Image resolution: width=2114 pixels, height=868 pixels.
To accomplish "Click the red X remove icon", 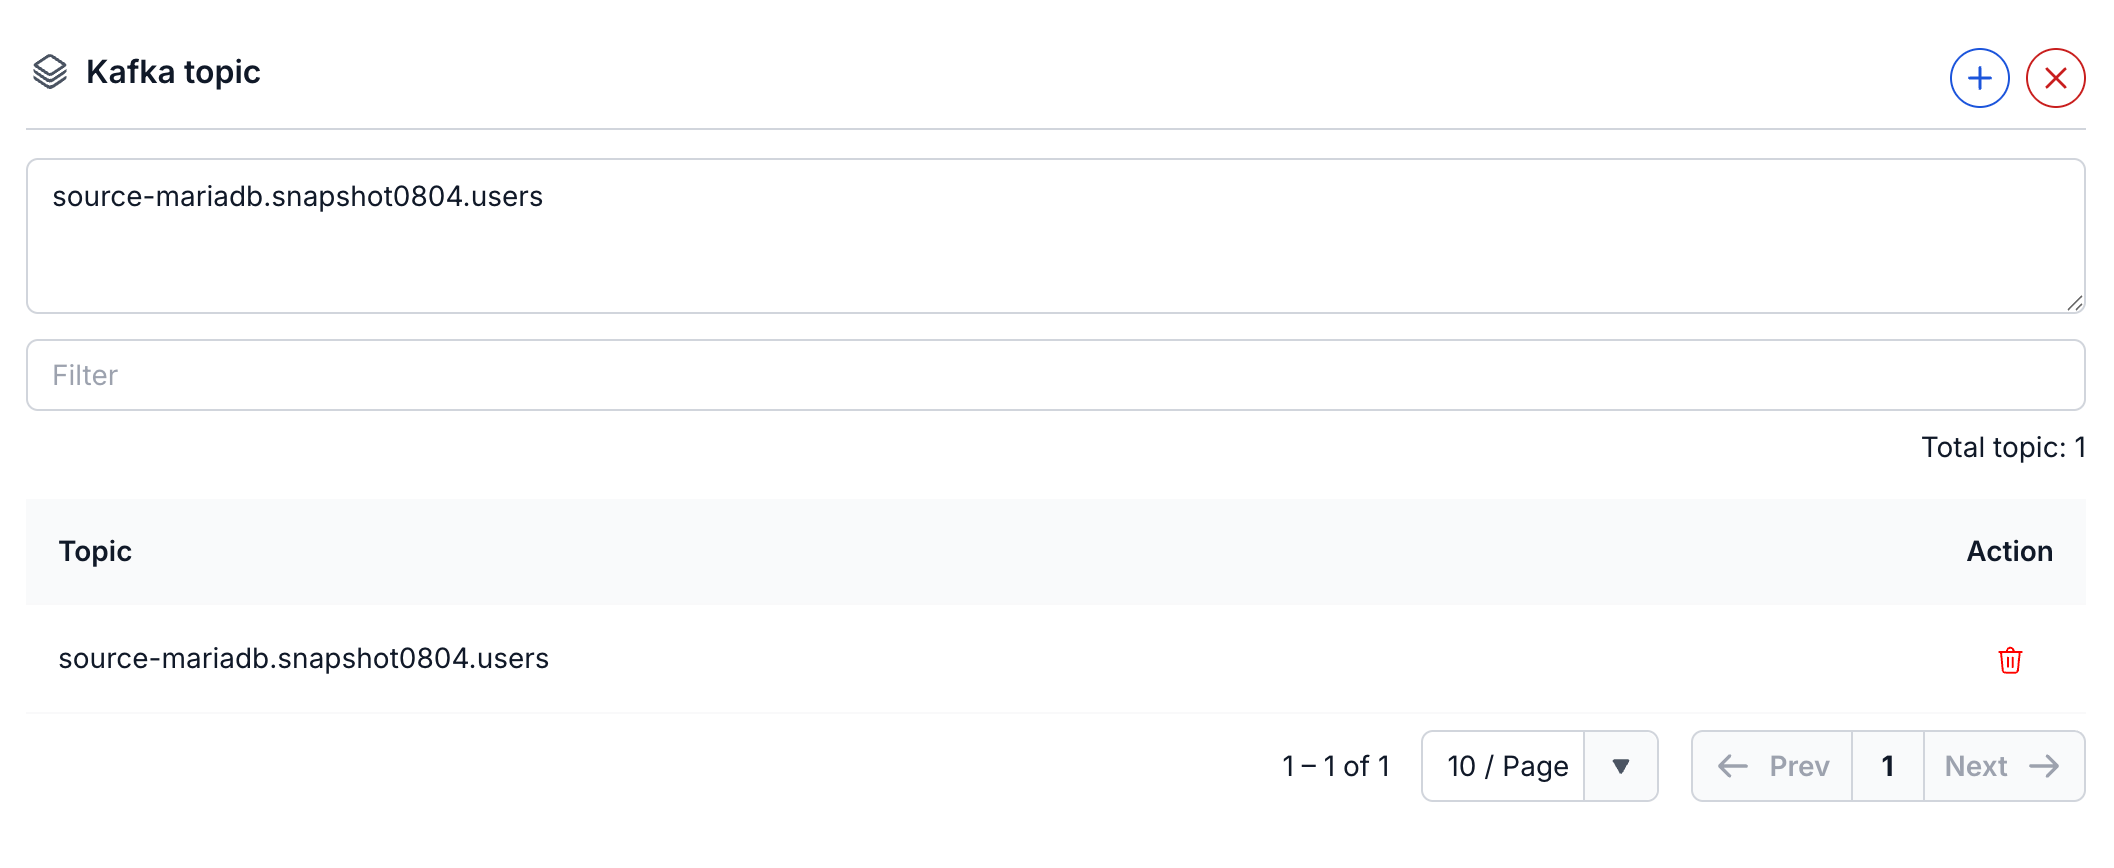I will pyautogui.click(x=2055, y=78).
